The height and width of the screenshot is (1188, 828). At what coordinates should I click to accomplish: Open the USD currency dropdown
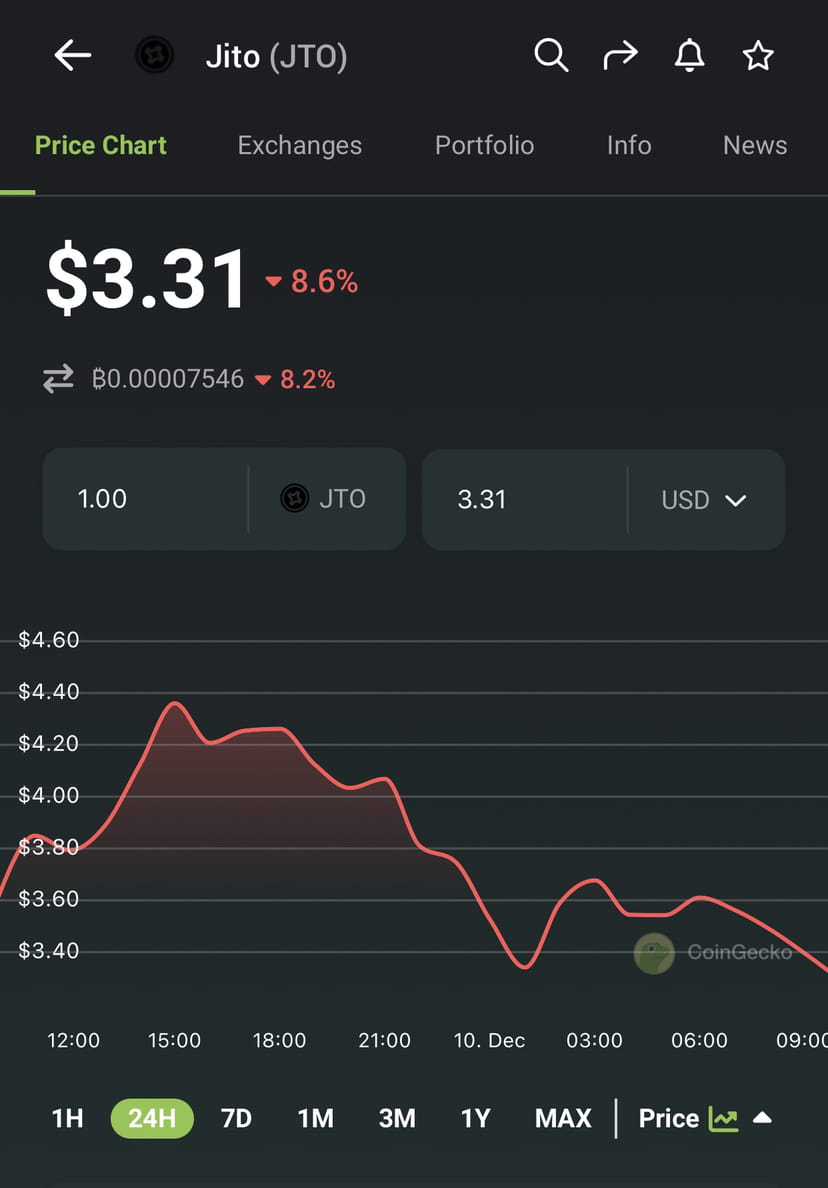705,499
